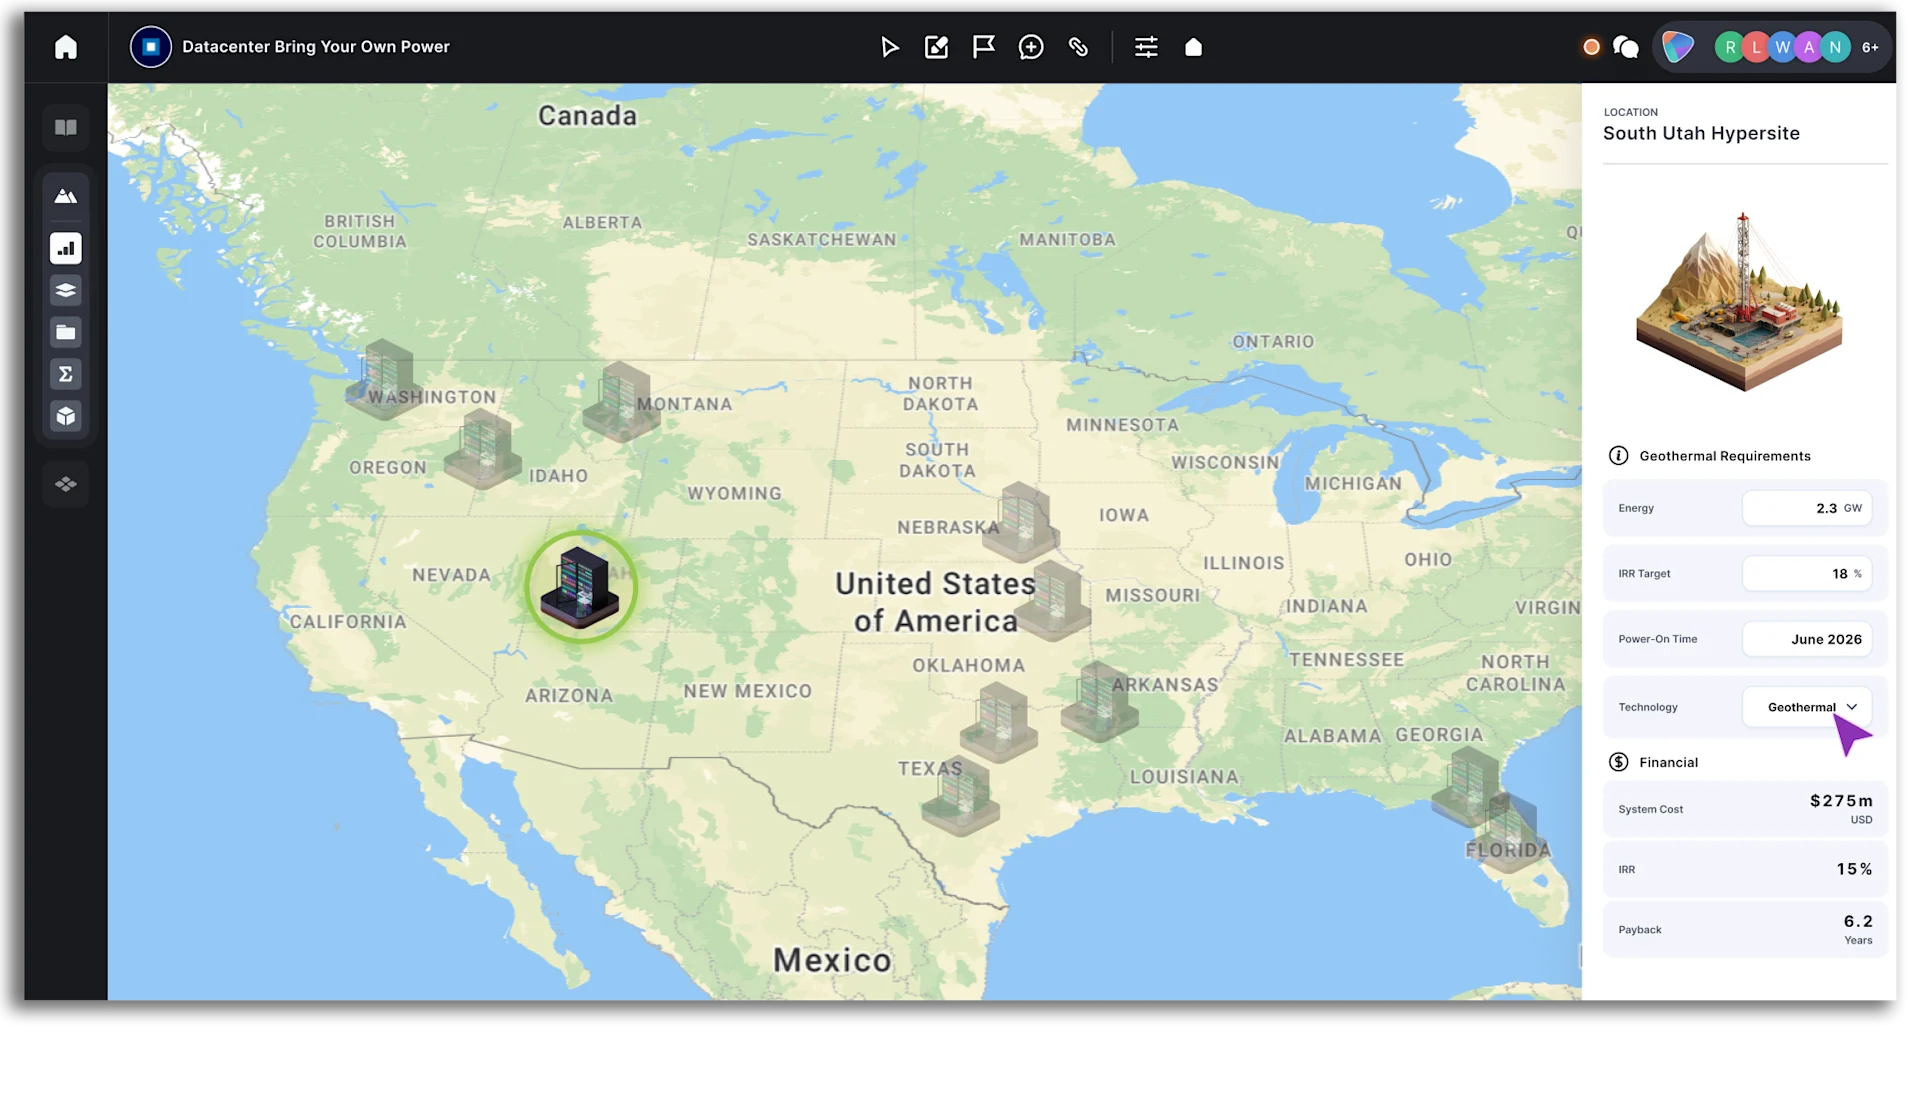The width and height of the screenshot is (1920, 1097).
Task: Click the Nebraska datacenter marker on map
Action: coord(1020,520)
